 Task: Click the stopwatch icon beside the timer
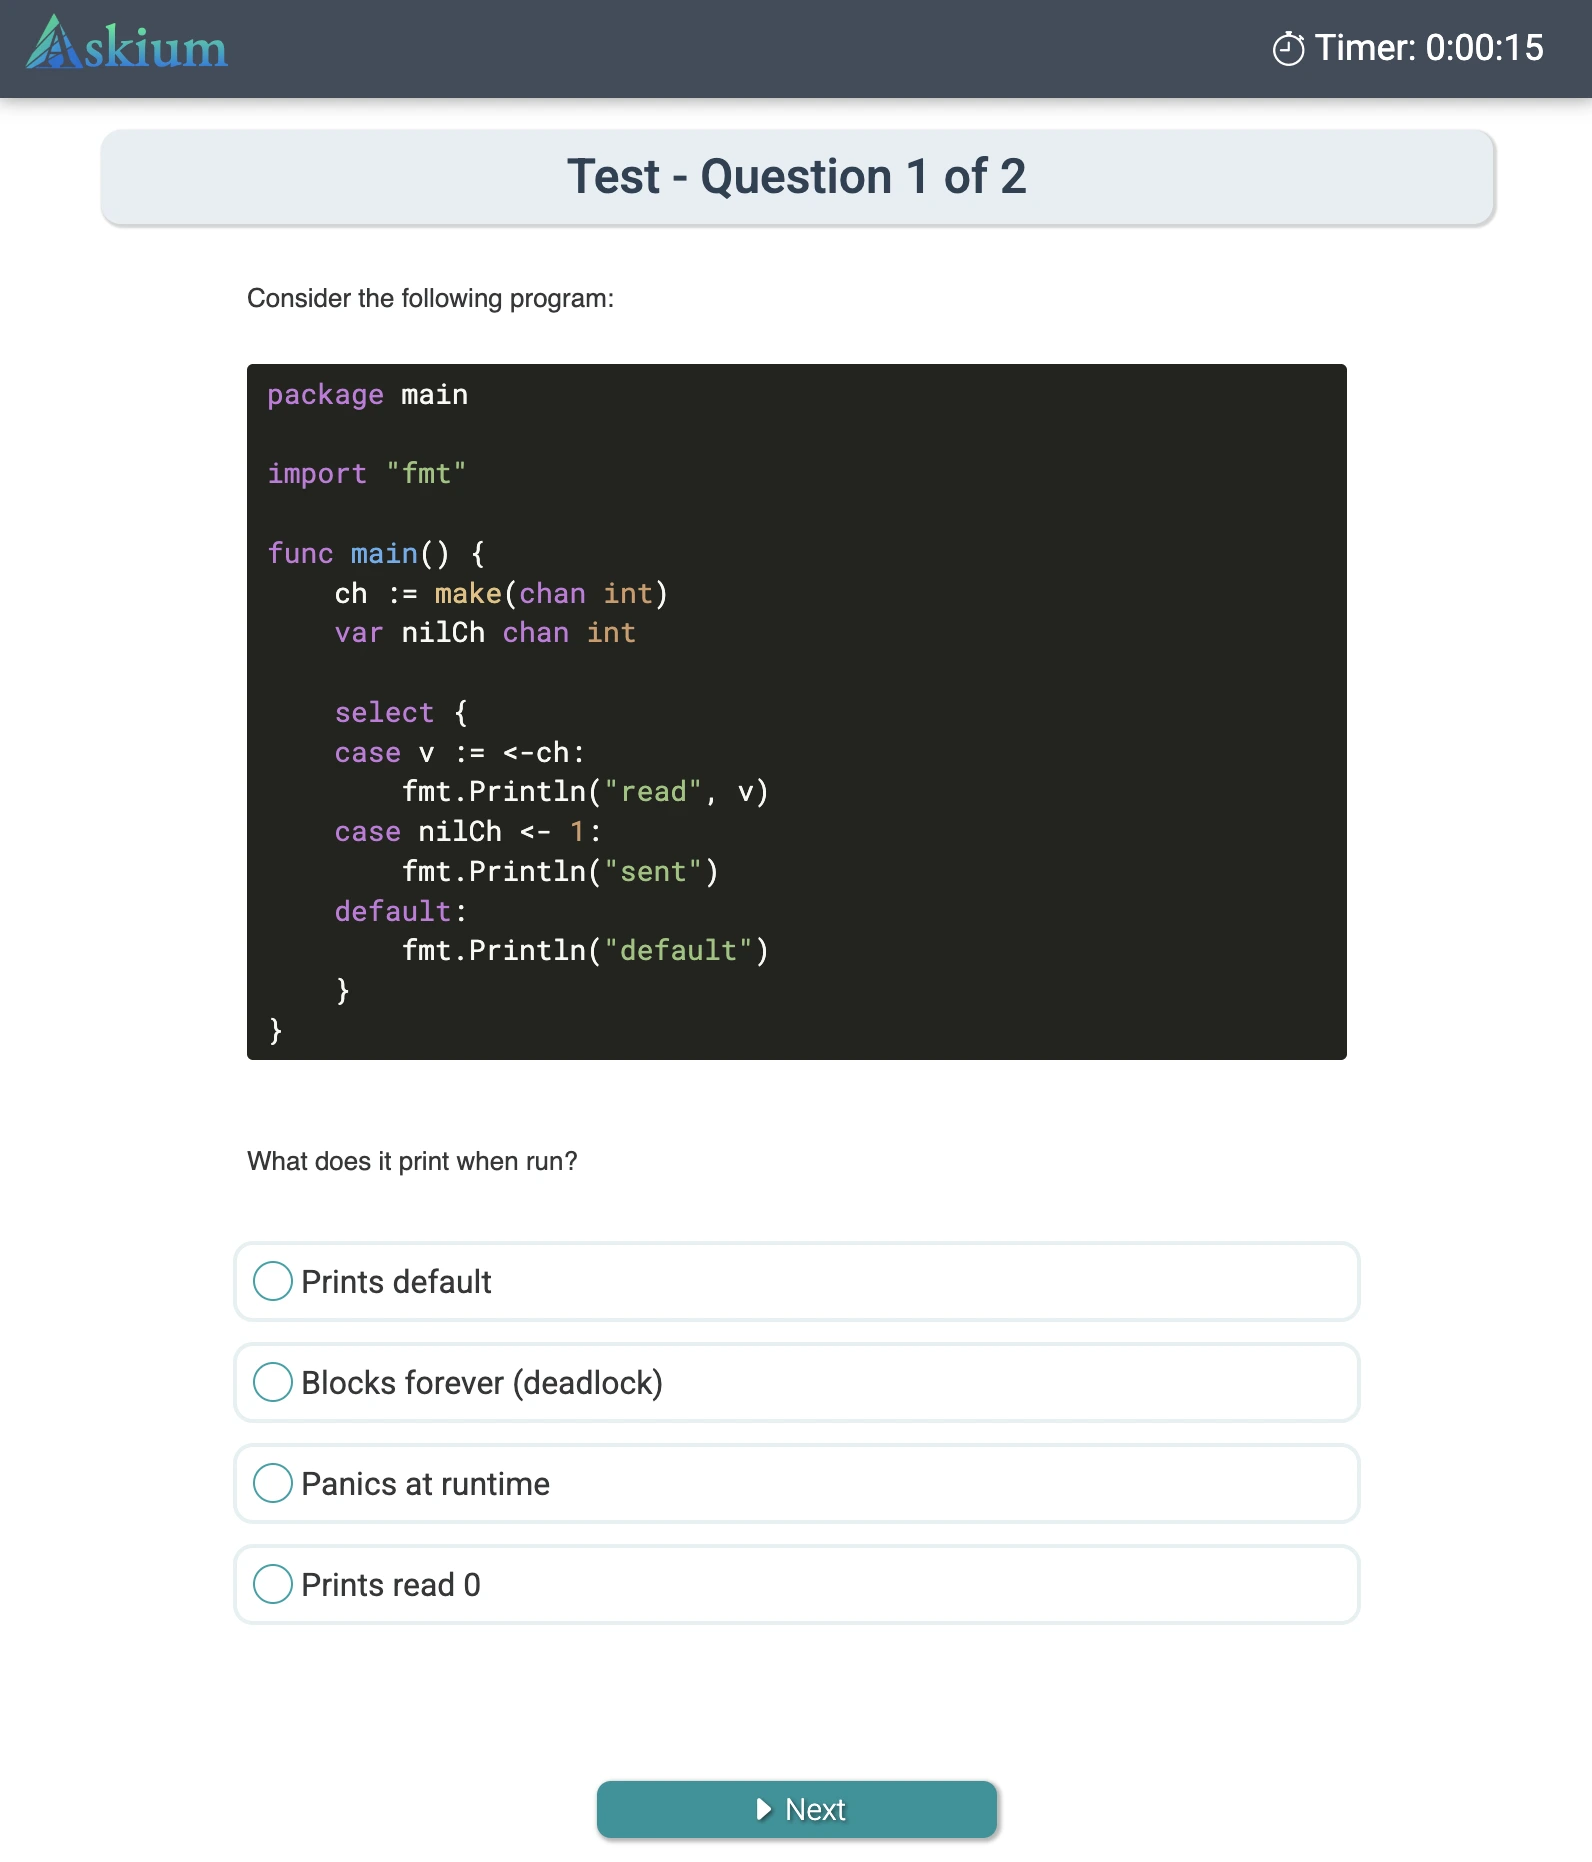click(1288, 48)
